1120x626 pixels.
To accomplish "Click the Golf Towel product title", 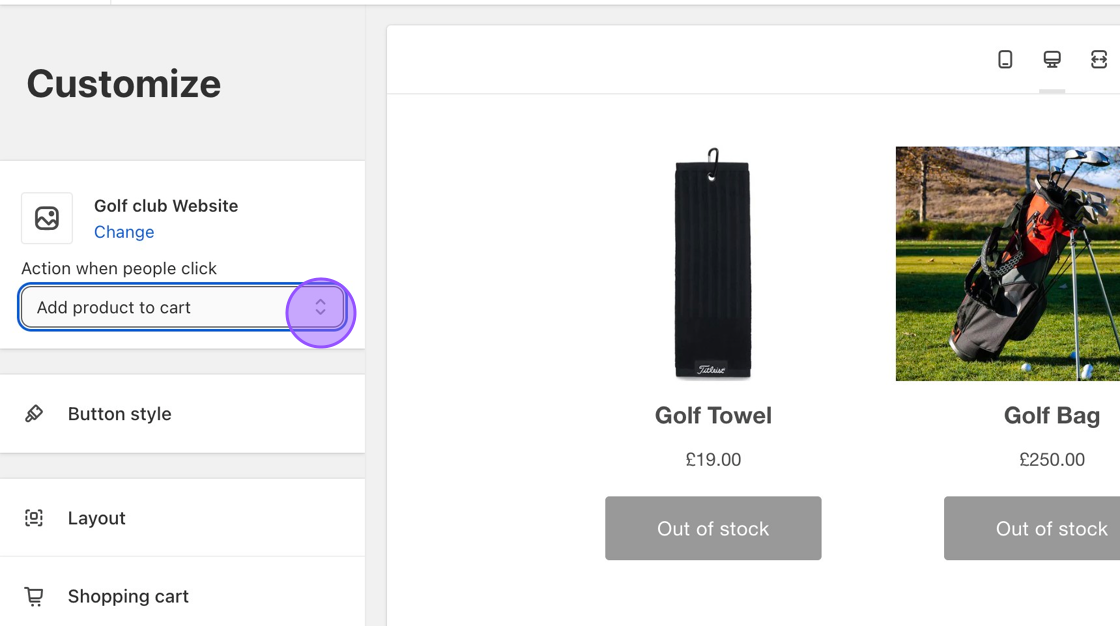I will [713, 415].
